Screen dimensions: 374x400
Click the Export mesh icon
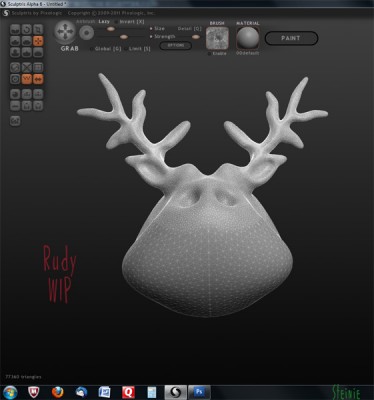[38, 94]
